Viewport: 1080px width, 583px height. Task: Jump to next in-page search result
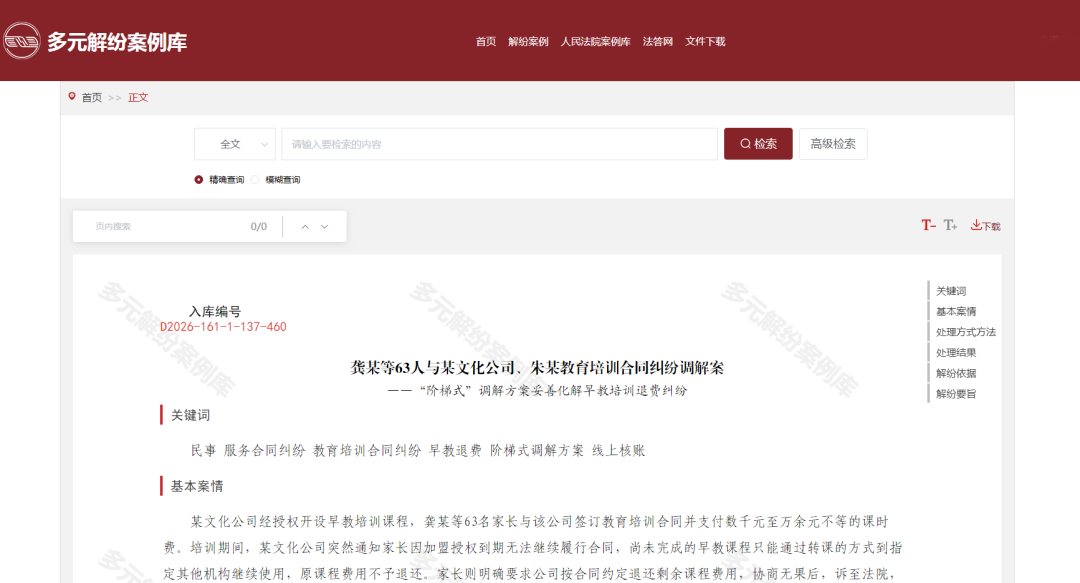(324, 227)
